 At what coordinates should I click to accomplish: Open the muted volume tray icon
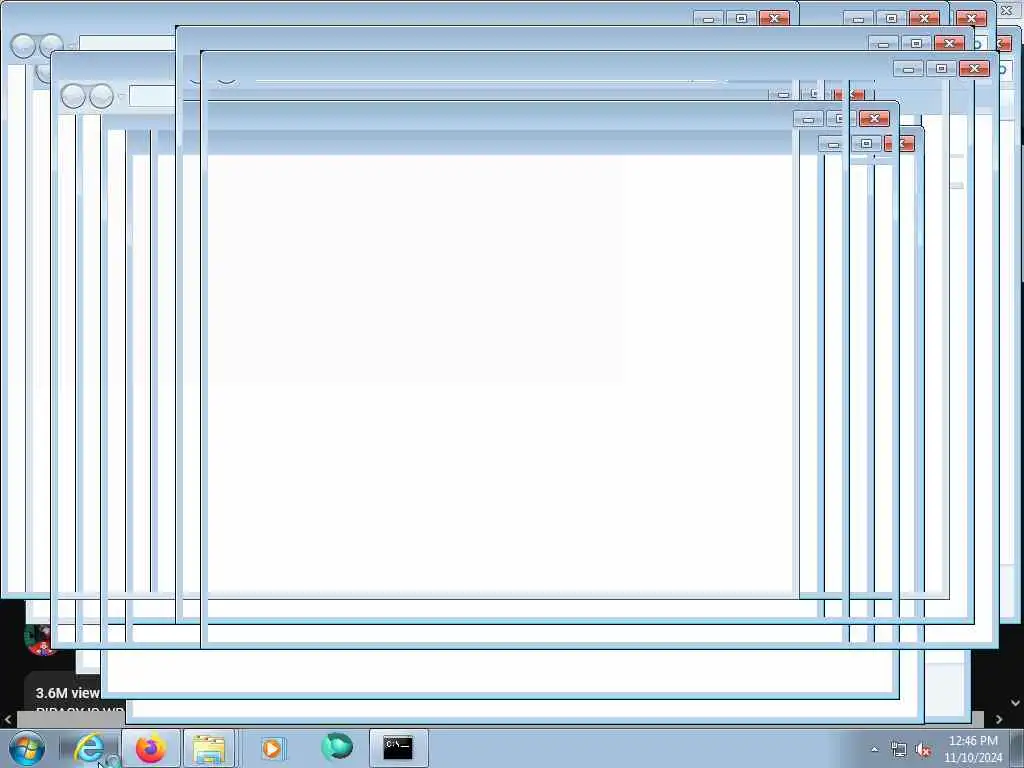coord(923,750)
